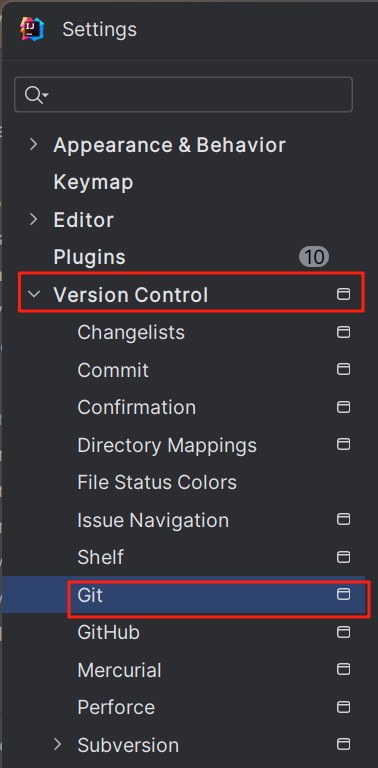This screenshot has width=378, height=768.
Task: Click project-level icon beside Subversion
Action: 344,744
